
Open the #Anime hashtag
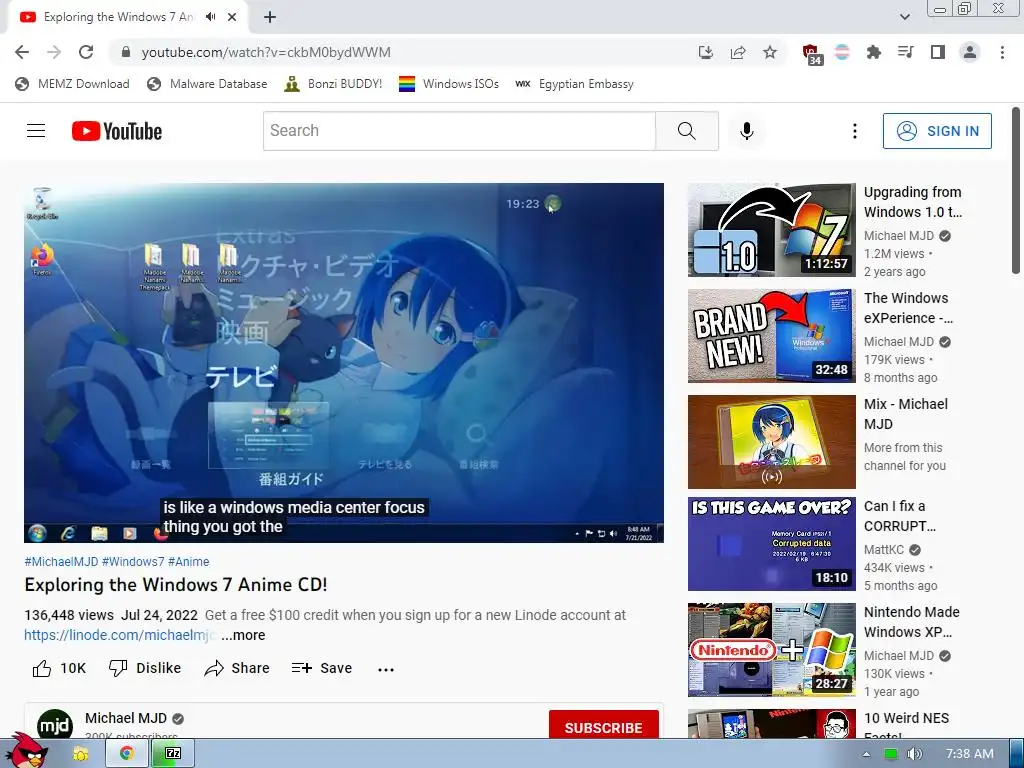tap(189, 562)
